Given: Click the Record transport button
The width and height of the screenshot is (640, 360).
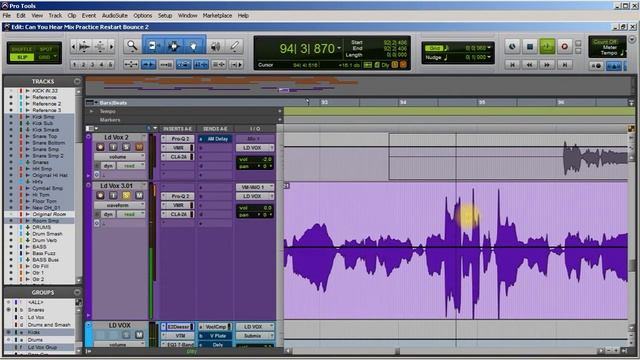Looking at the screenshot, I should tap(564, 47).
